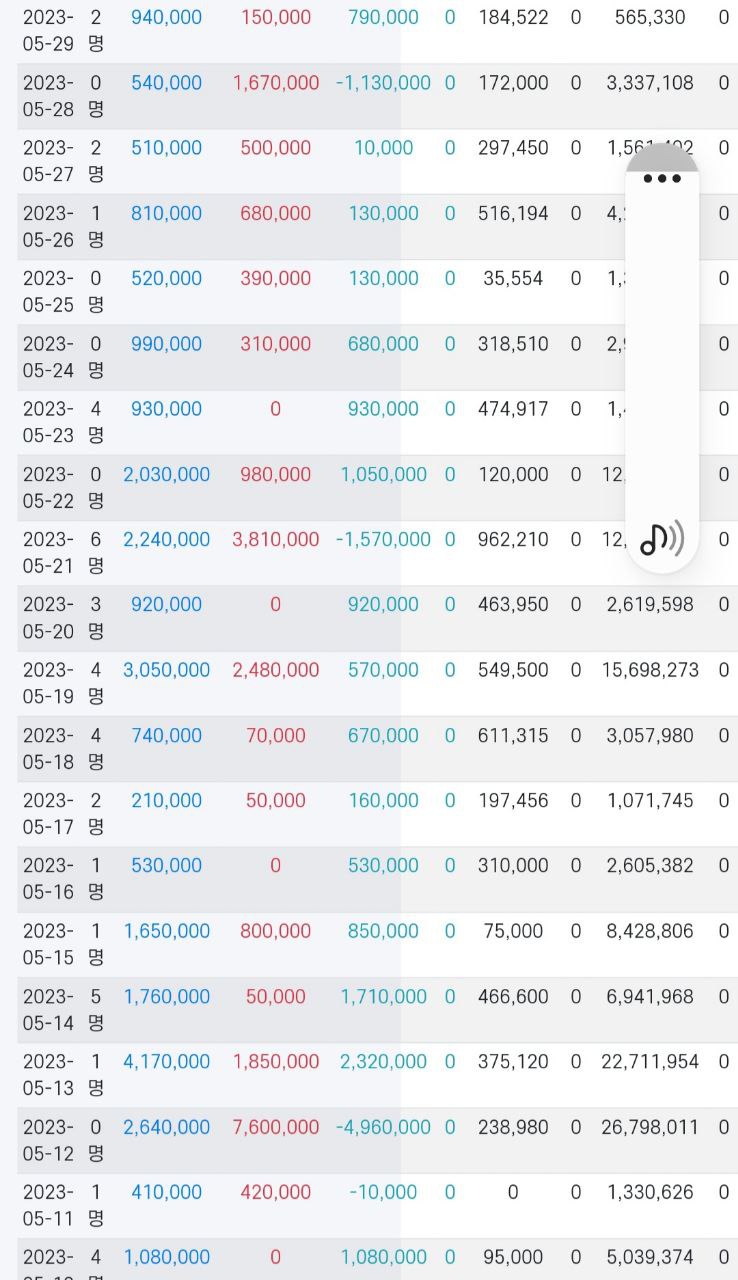This screenshot has width=738, height=1280.
Task: Select deposit amount 2,240,000 for 05-21
Action: coord(167,540)
